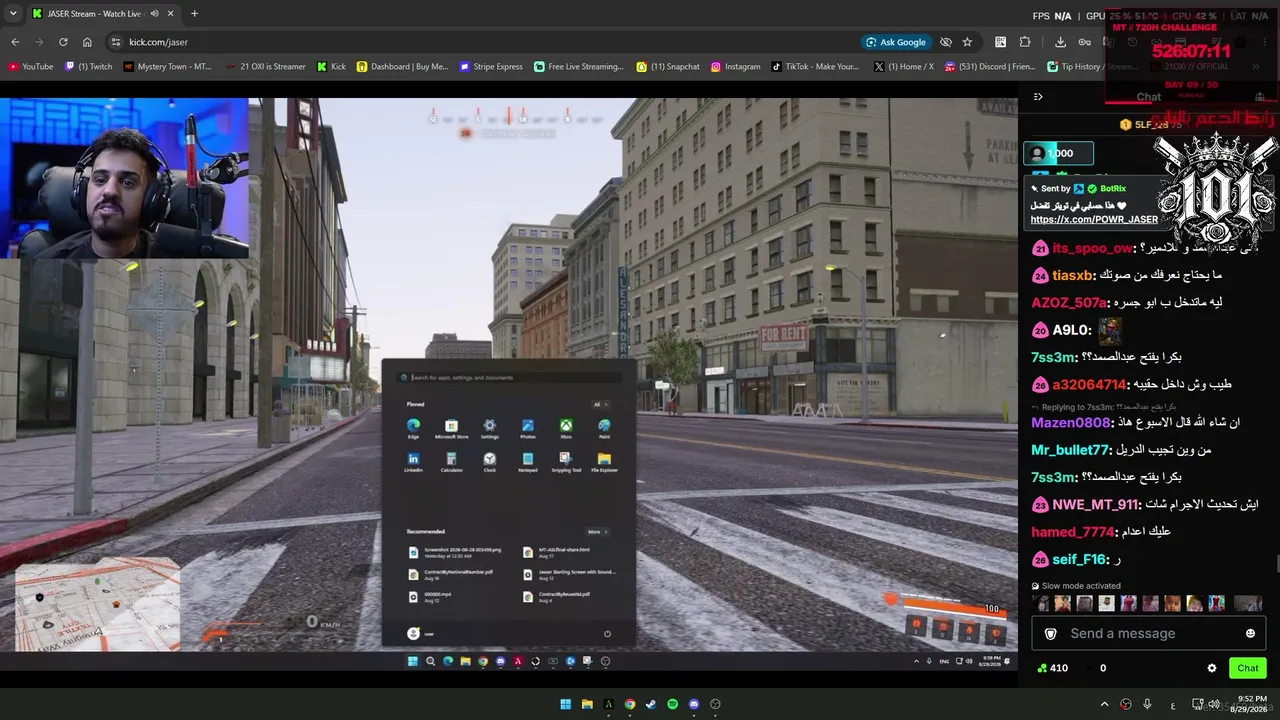Select the Chat tab header
This screenshot has height=720, width=1280.
[x=1148, y=97]
